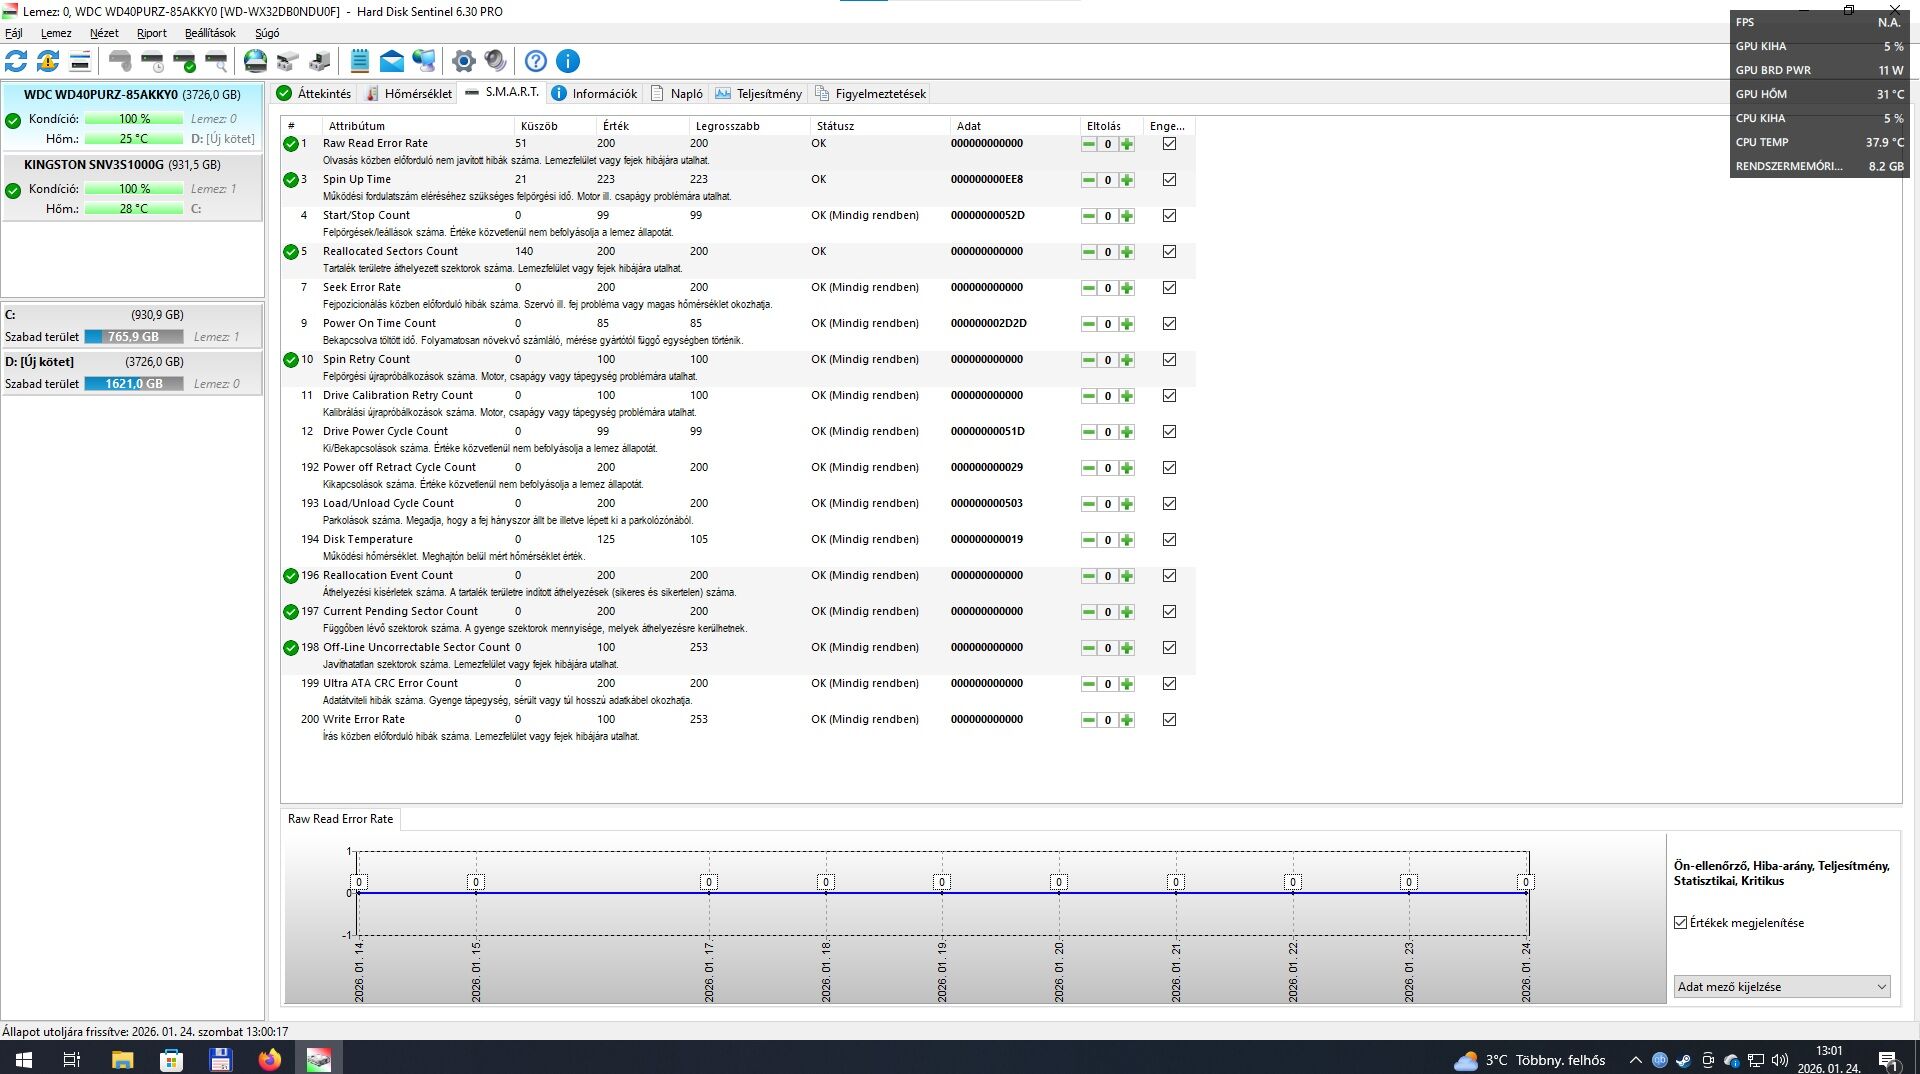Open help with the question mark icon
The width and height of the screenshot is (1920, 1074).
[x=536, y=61]
